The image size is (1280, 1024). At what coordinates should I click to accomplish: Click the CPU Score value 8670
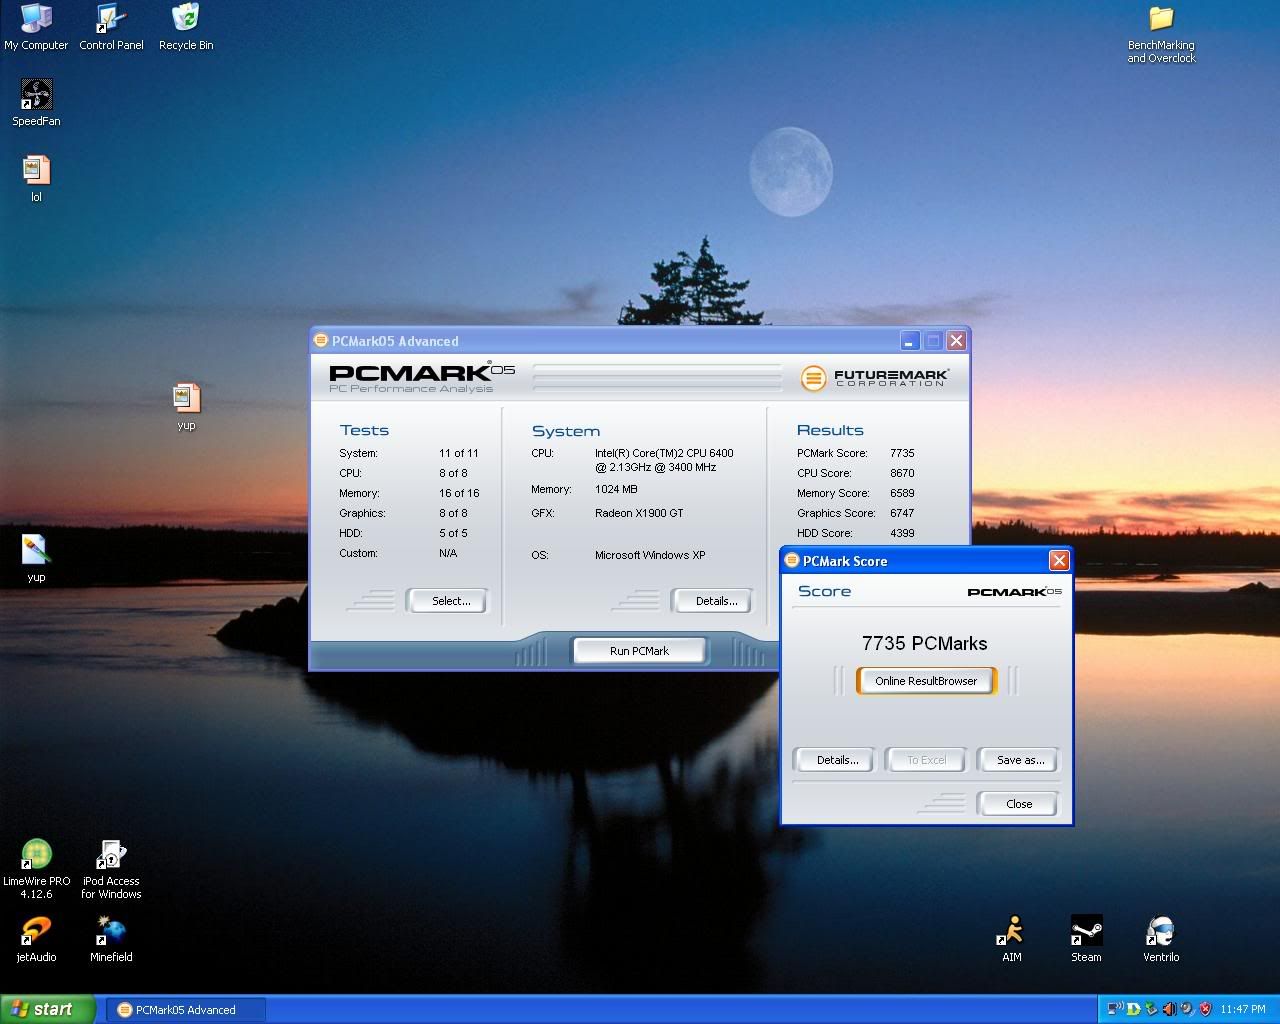click(x=902, y=473)
